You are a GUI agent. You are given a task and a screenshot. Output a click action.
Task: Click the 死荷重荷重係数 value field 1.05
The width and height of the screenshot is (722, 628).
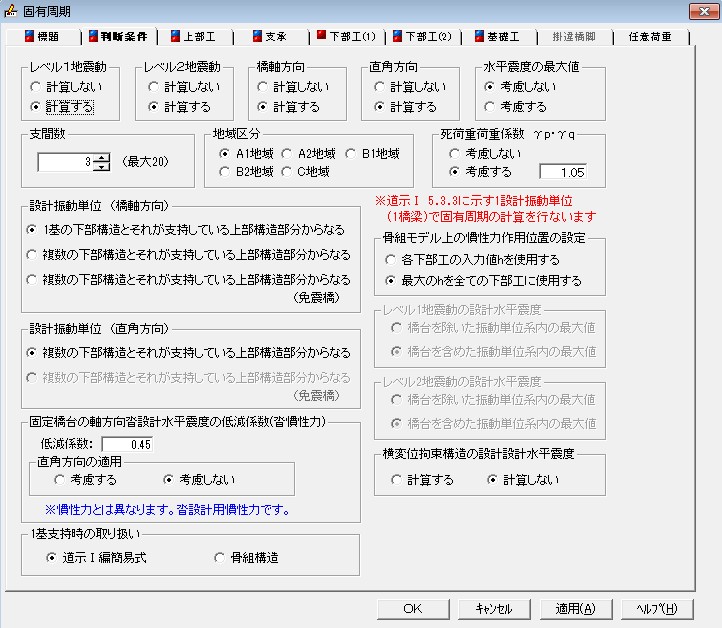[x=563, y=172]
